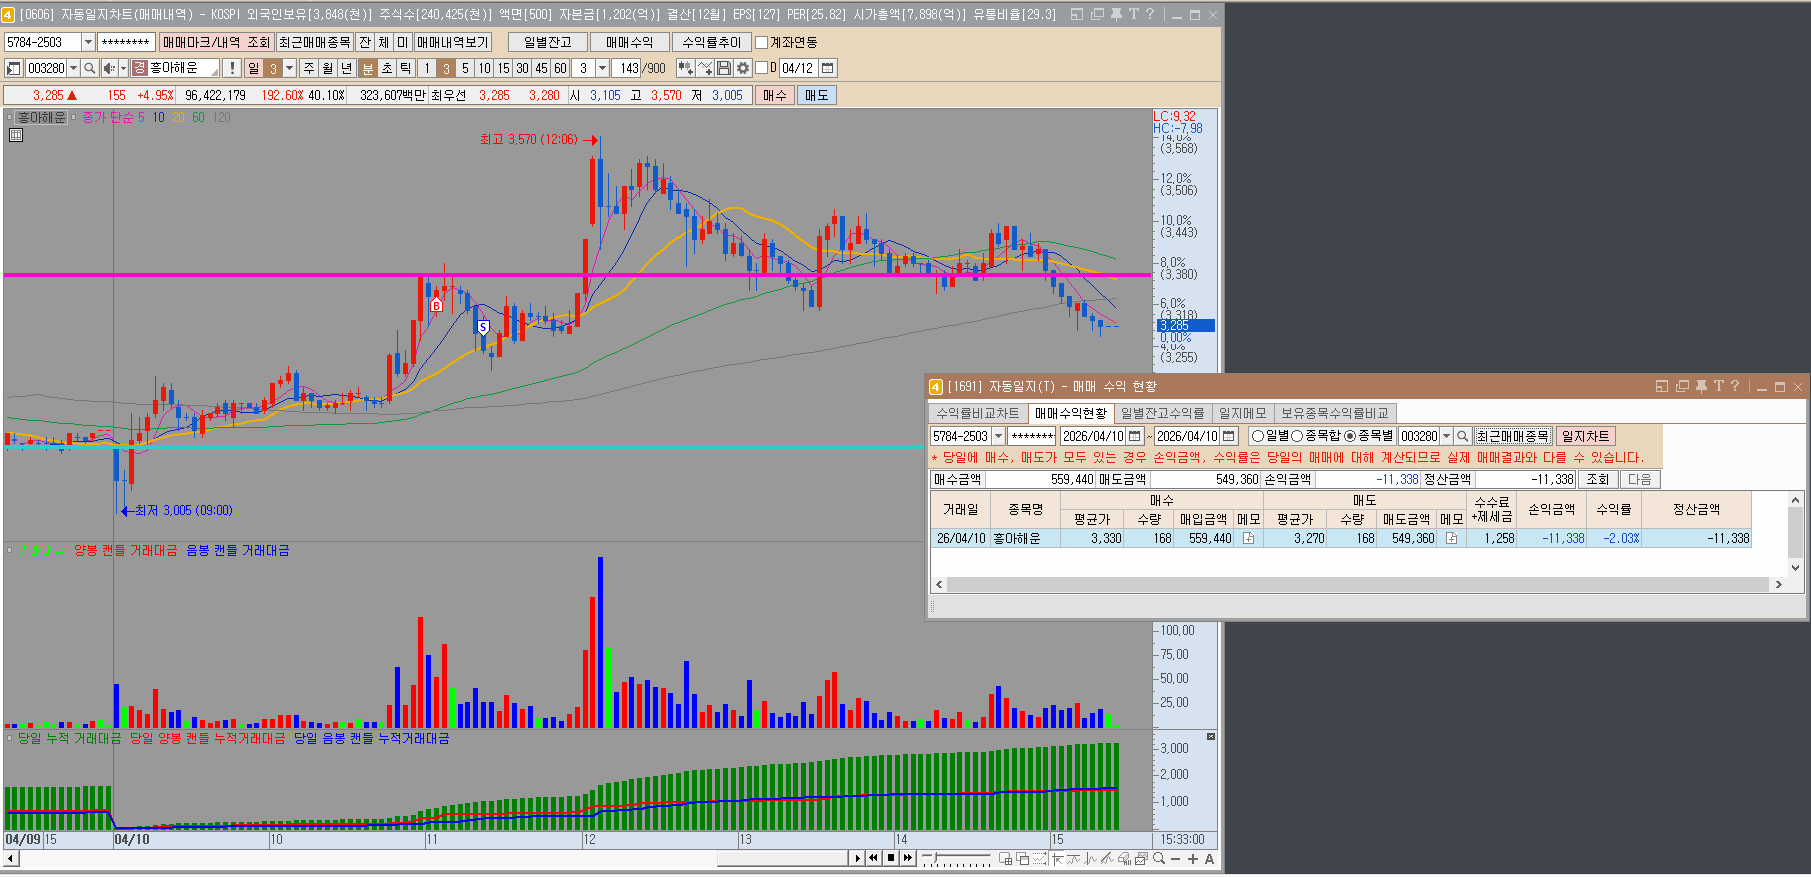Screen dimensions: 1811x877
Task: Click help question mark in 매매 수익 현황 window
Action: 1735,386
